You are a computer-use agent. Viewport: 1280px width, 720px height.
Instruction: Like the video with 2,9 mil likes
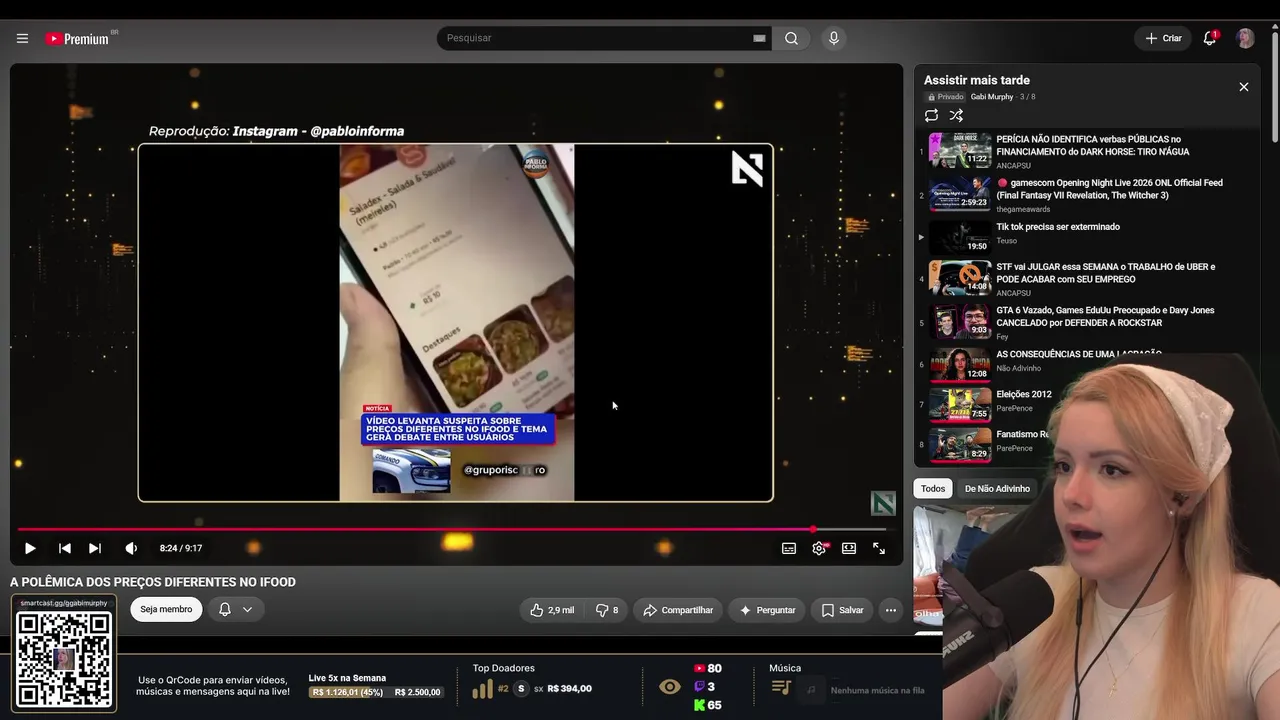pyautogui.click(x=552, y=610)
